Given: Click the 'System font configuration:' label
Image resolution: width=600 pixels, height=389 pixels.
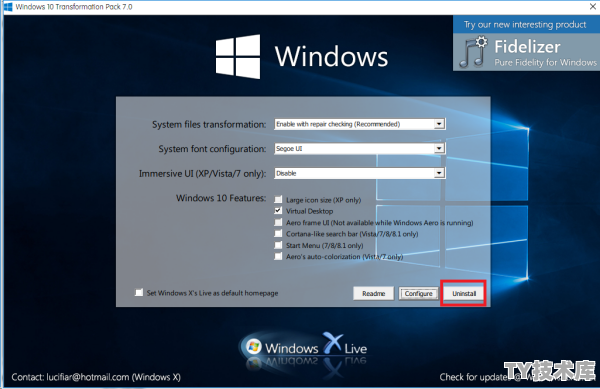Looking at the screenshot, I should pos(212,149).
